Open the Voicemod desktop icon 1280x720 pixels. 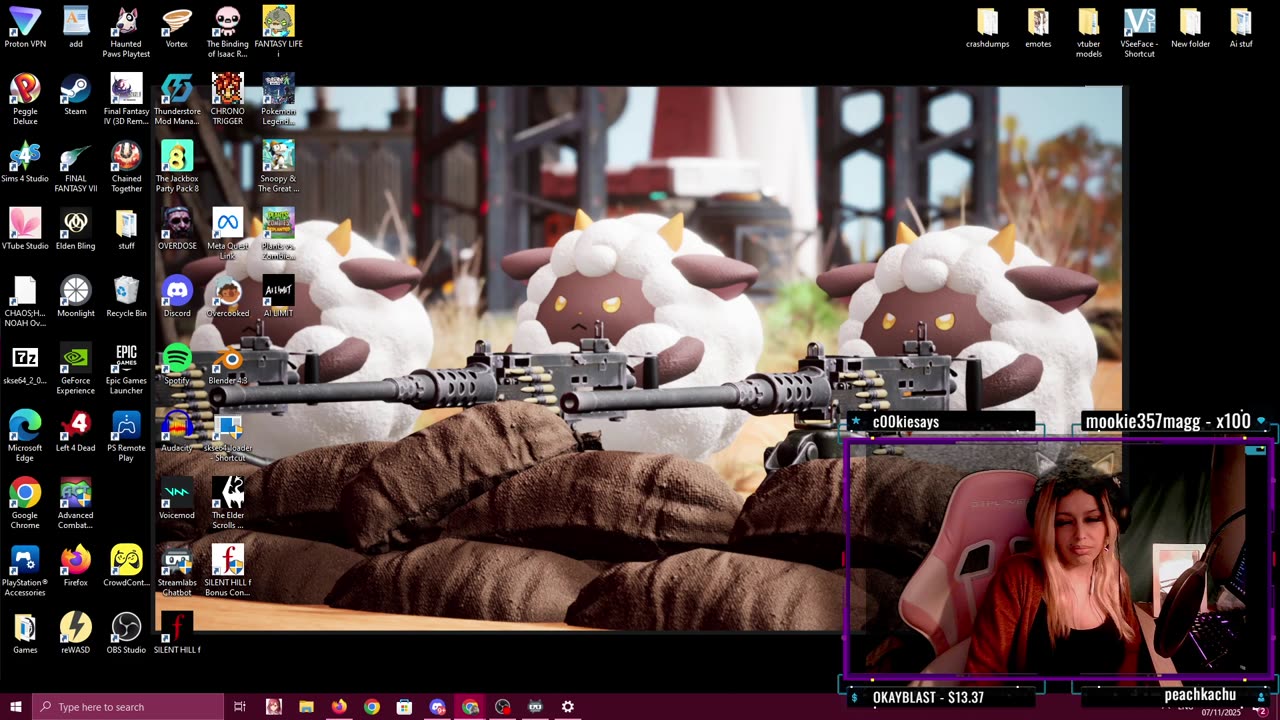[177, 499]
